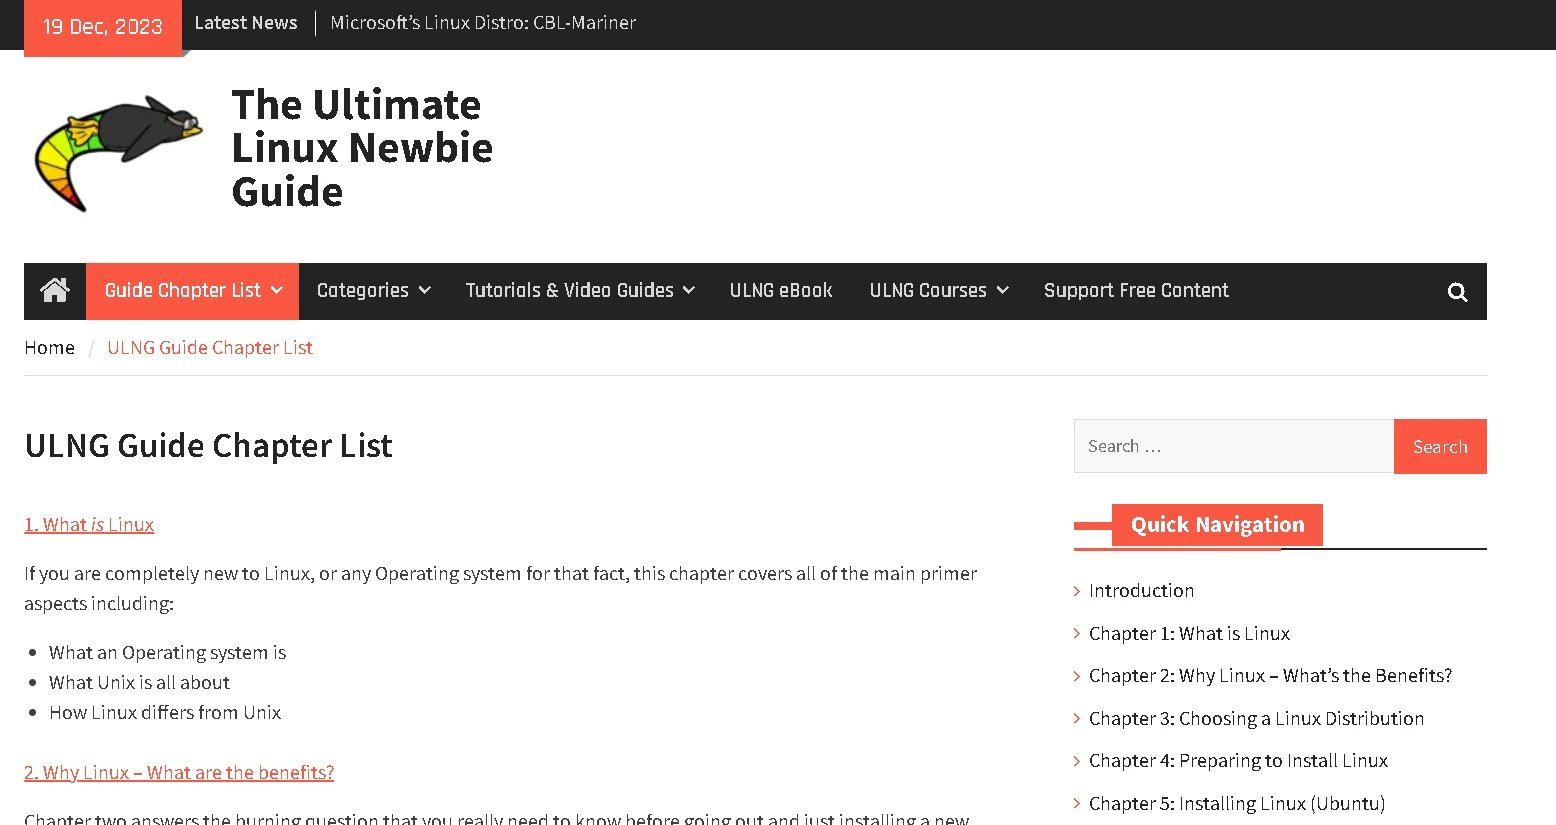Click The Ultimate Linux Newbie Guide title
Image resolution: width=1556 pixels, height=825 pixels.
point(362,148)
